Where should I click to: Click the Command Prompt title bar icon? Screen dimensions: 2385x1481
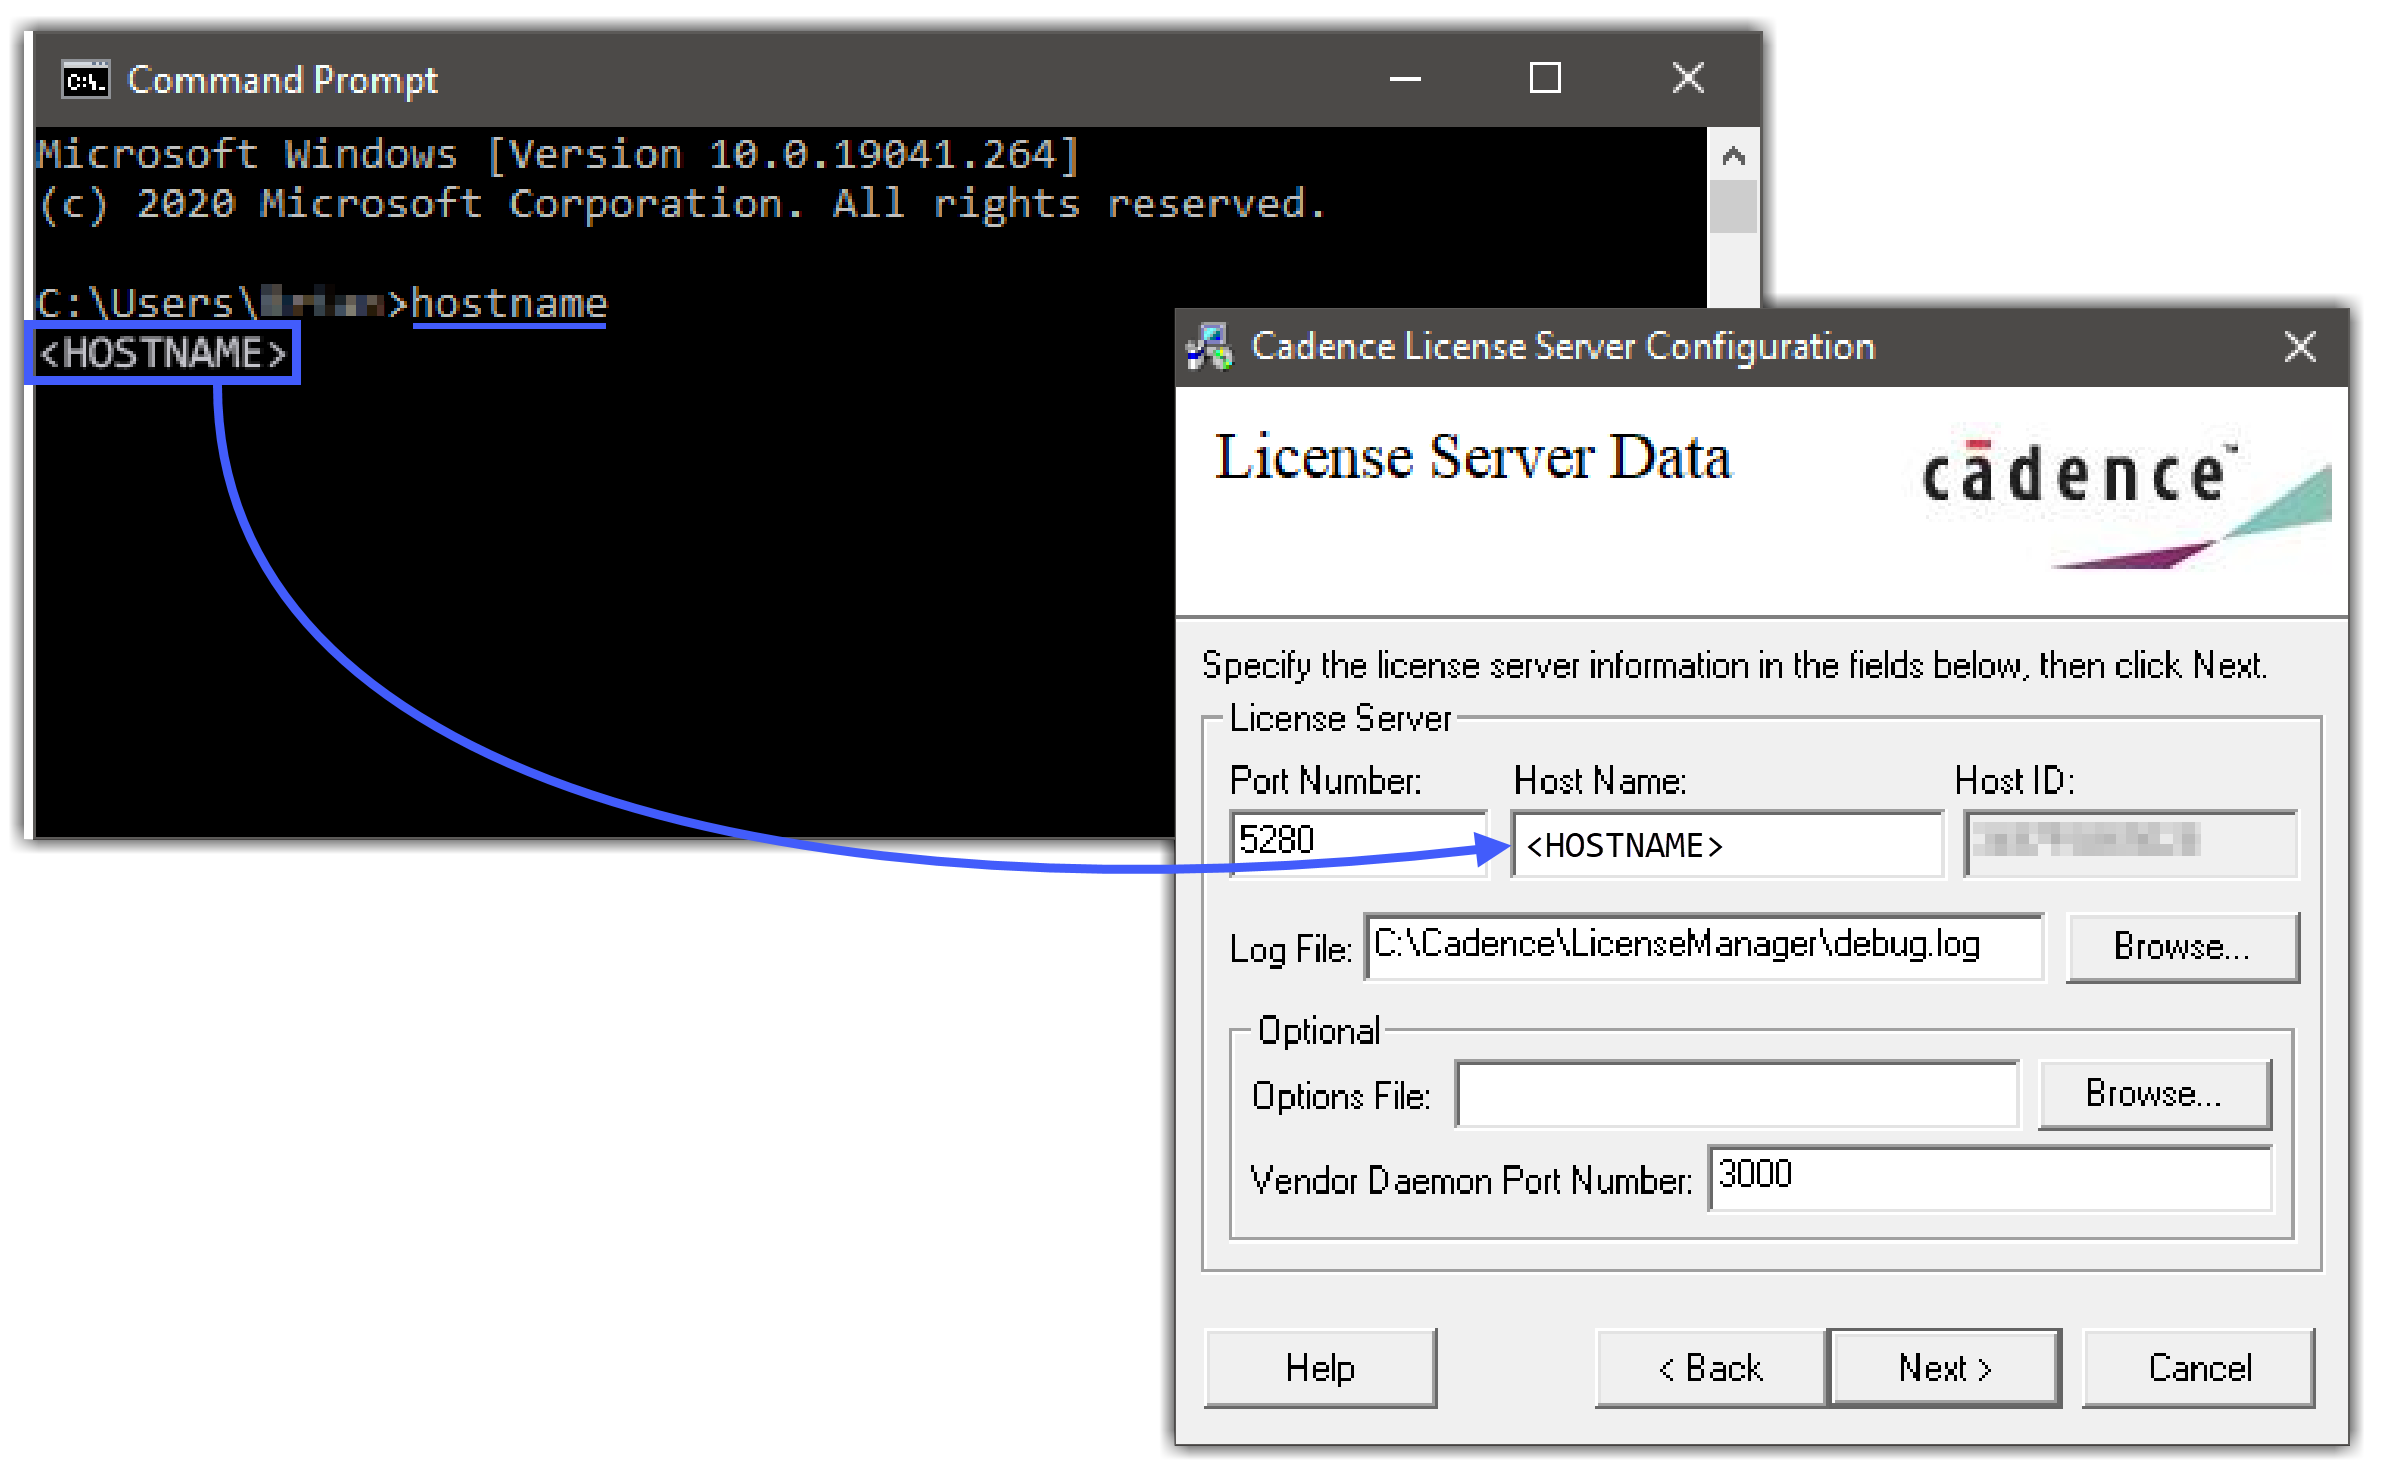85,80
